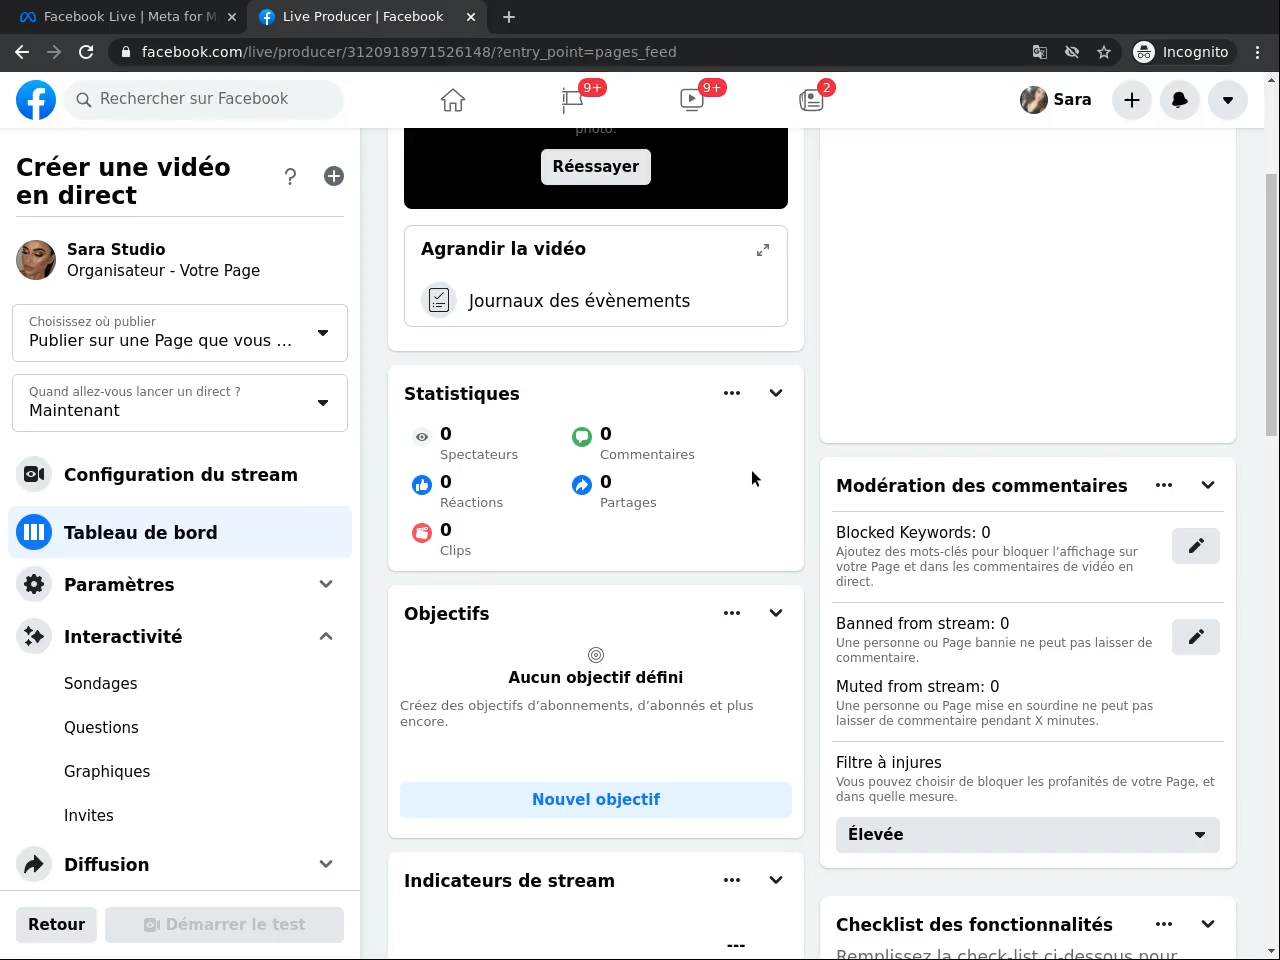Image resolution: width=1280 pixels, height=960 pixels.
Task: Click the Clips stat icon
Action: [422, 533]
